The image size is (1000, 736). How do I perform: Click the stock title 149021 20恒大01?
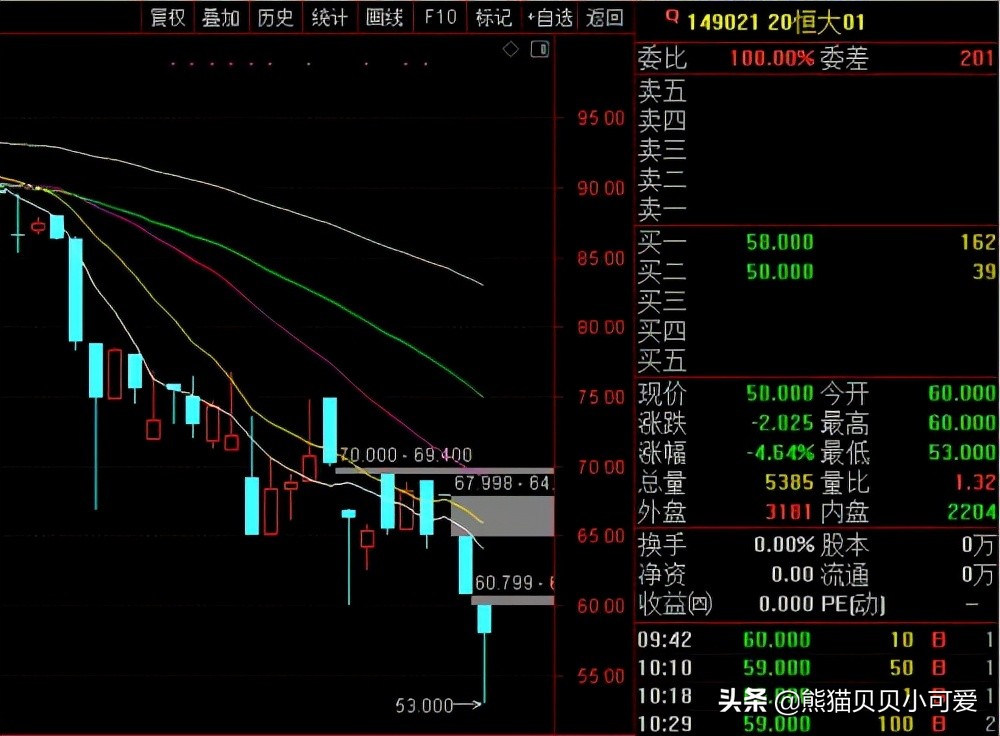(x=776, y=22)
